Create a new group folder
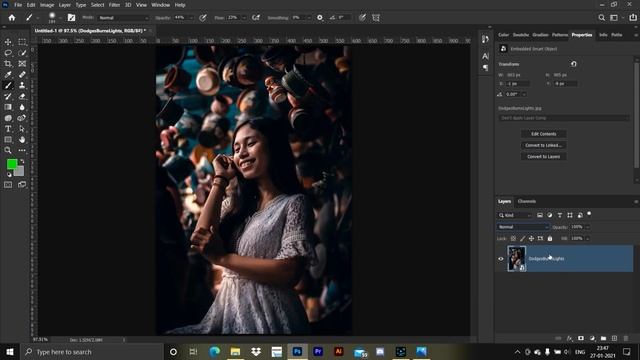 pos(603,338)
